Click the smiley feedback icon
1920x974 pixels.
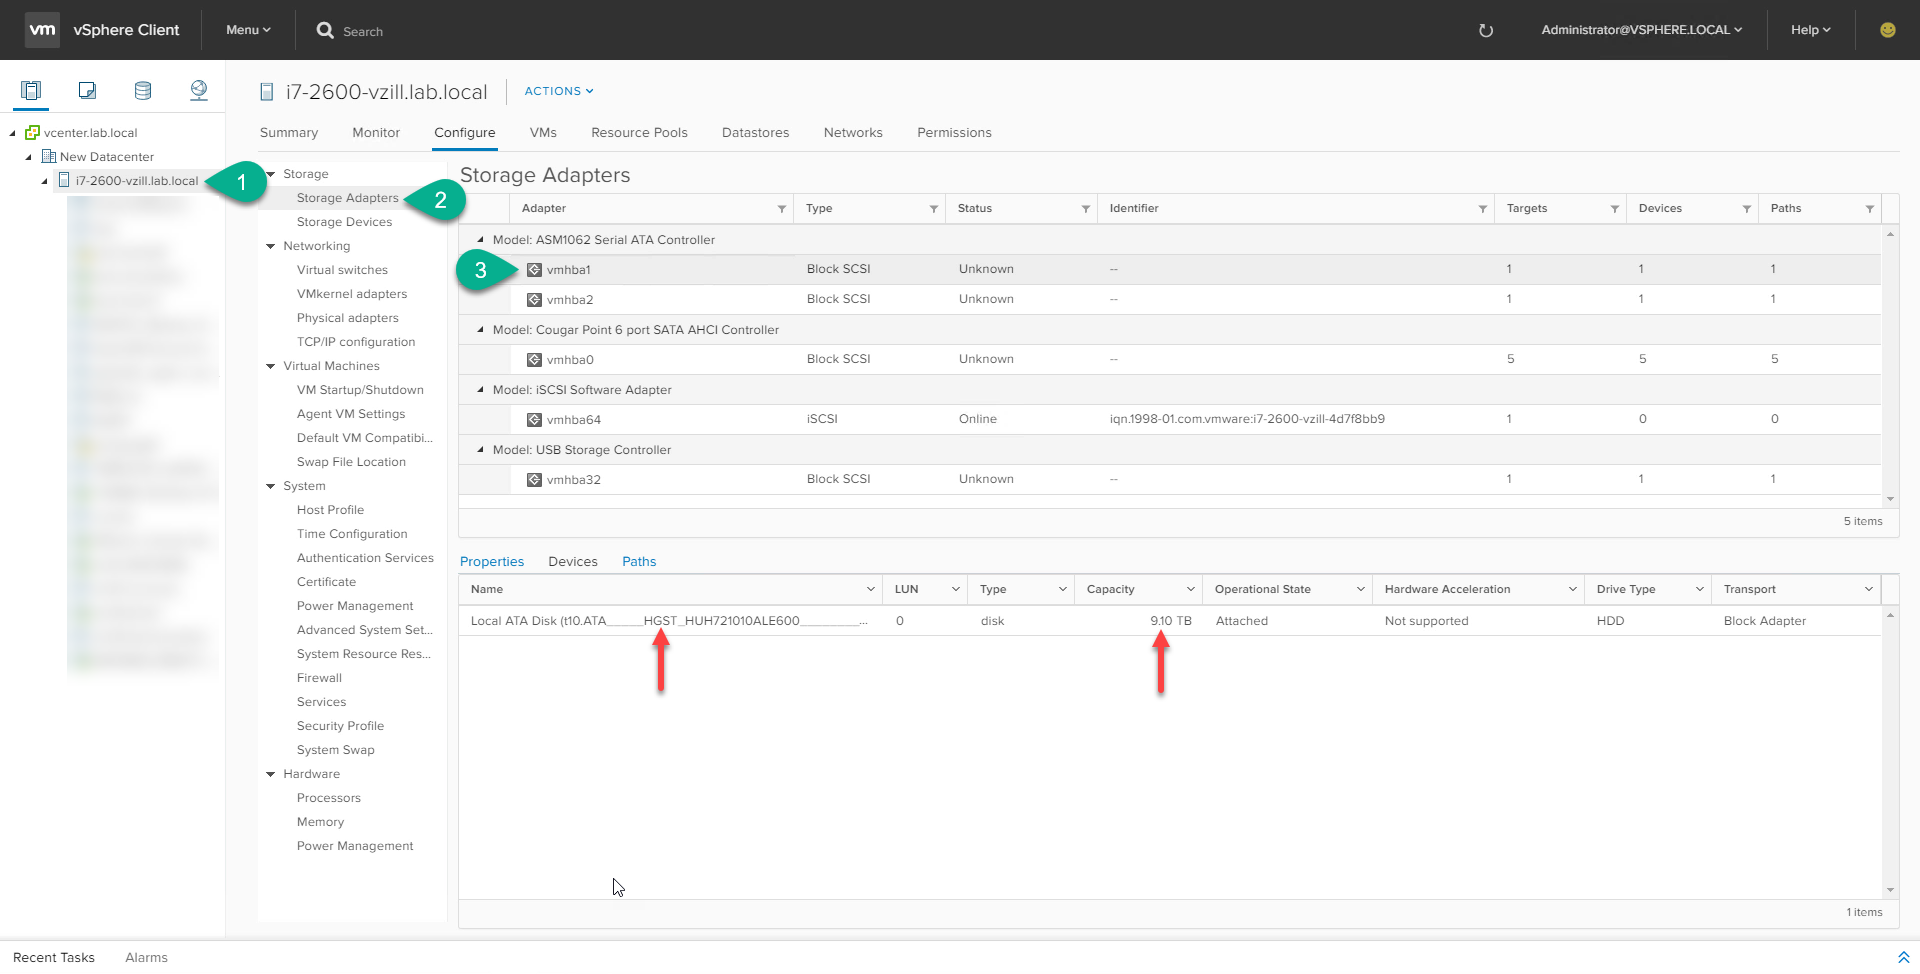pyautogui.click(x=1888, y=30)
